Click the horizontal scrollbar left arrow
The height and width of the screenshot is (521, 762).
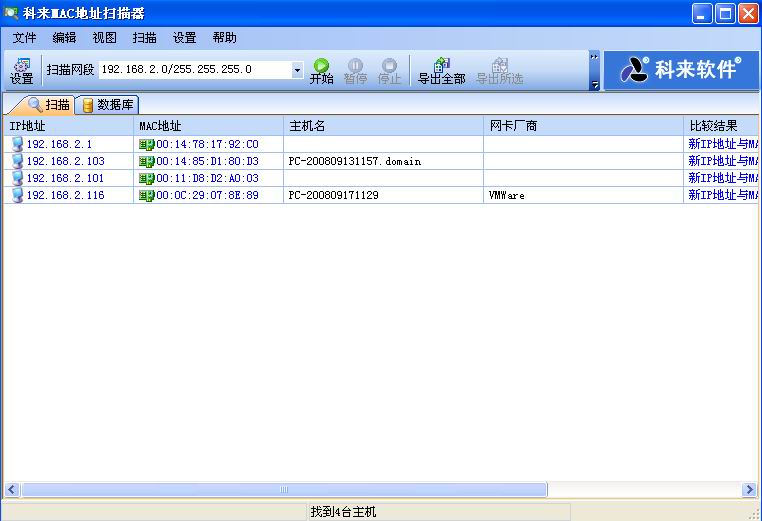click(x=12, y=489)
